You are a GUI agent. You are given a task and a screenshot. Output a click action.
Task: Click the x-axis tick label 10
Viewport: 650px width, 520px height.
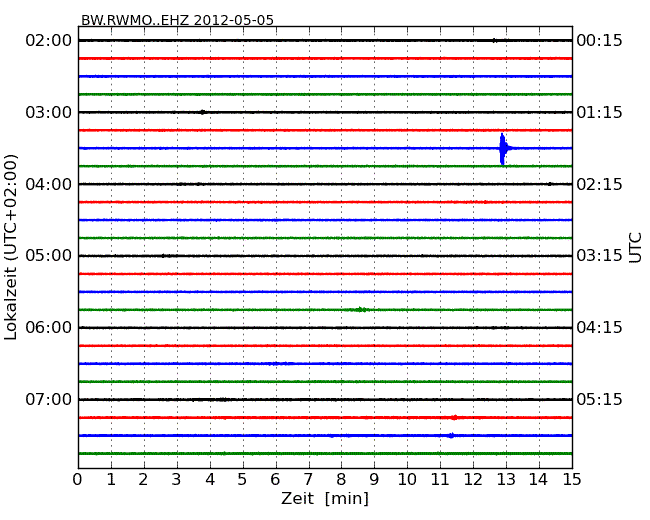click(407, 480)
